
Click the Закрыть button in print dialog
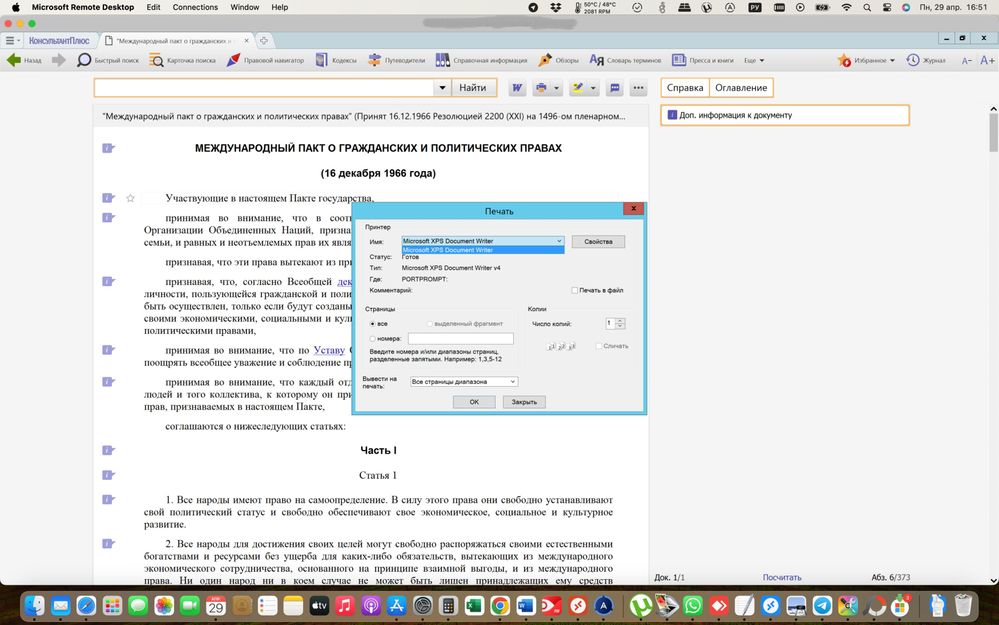pos(524,402)
